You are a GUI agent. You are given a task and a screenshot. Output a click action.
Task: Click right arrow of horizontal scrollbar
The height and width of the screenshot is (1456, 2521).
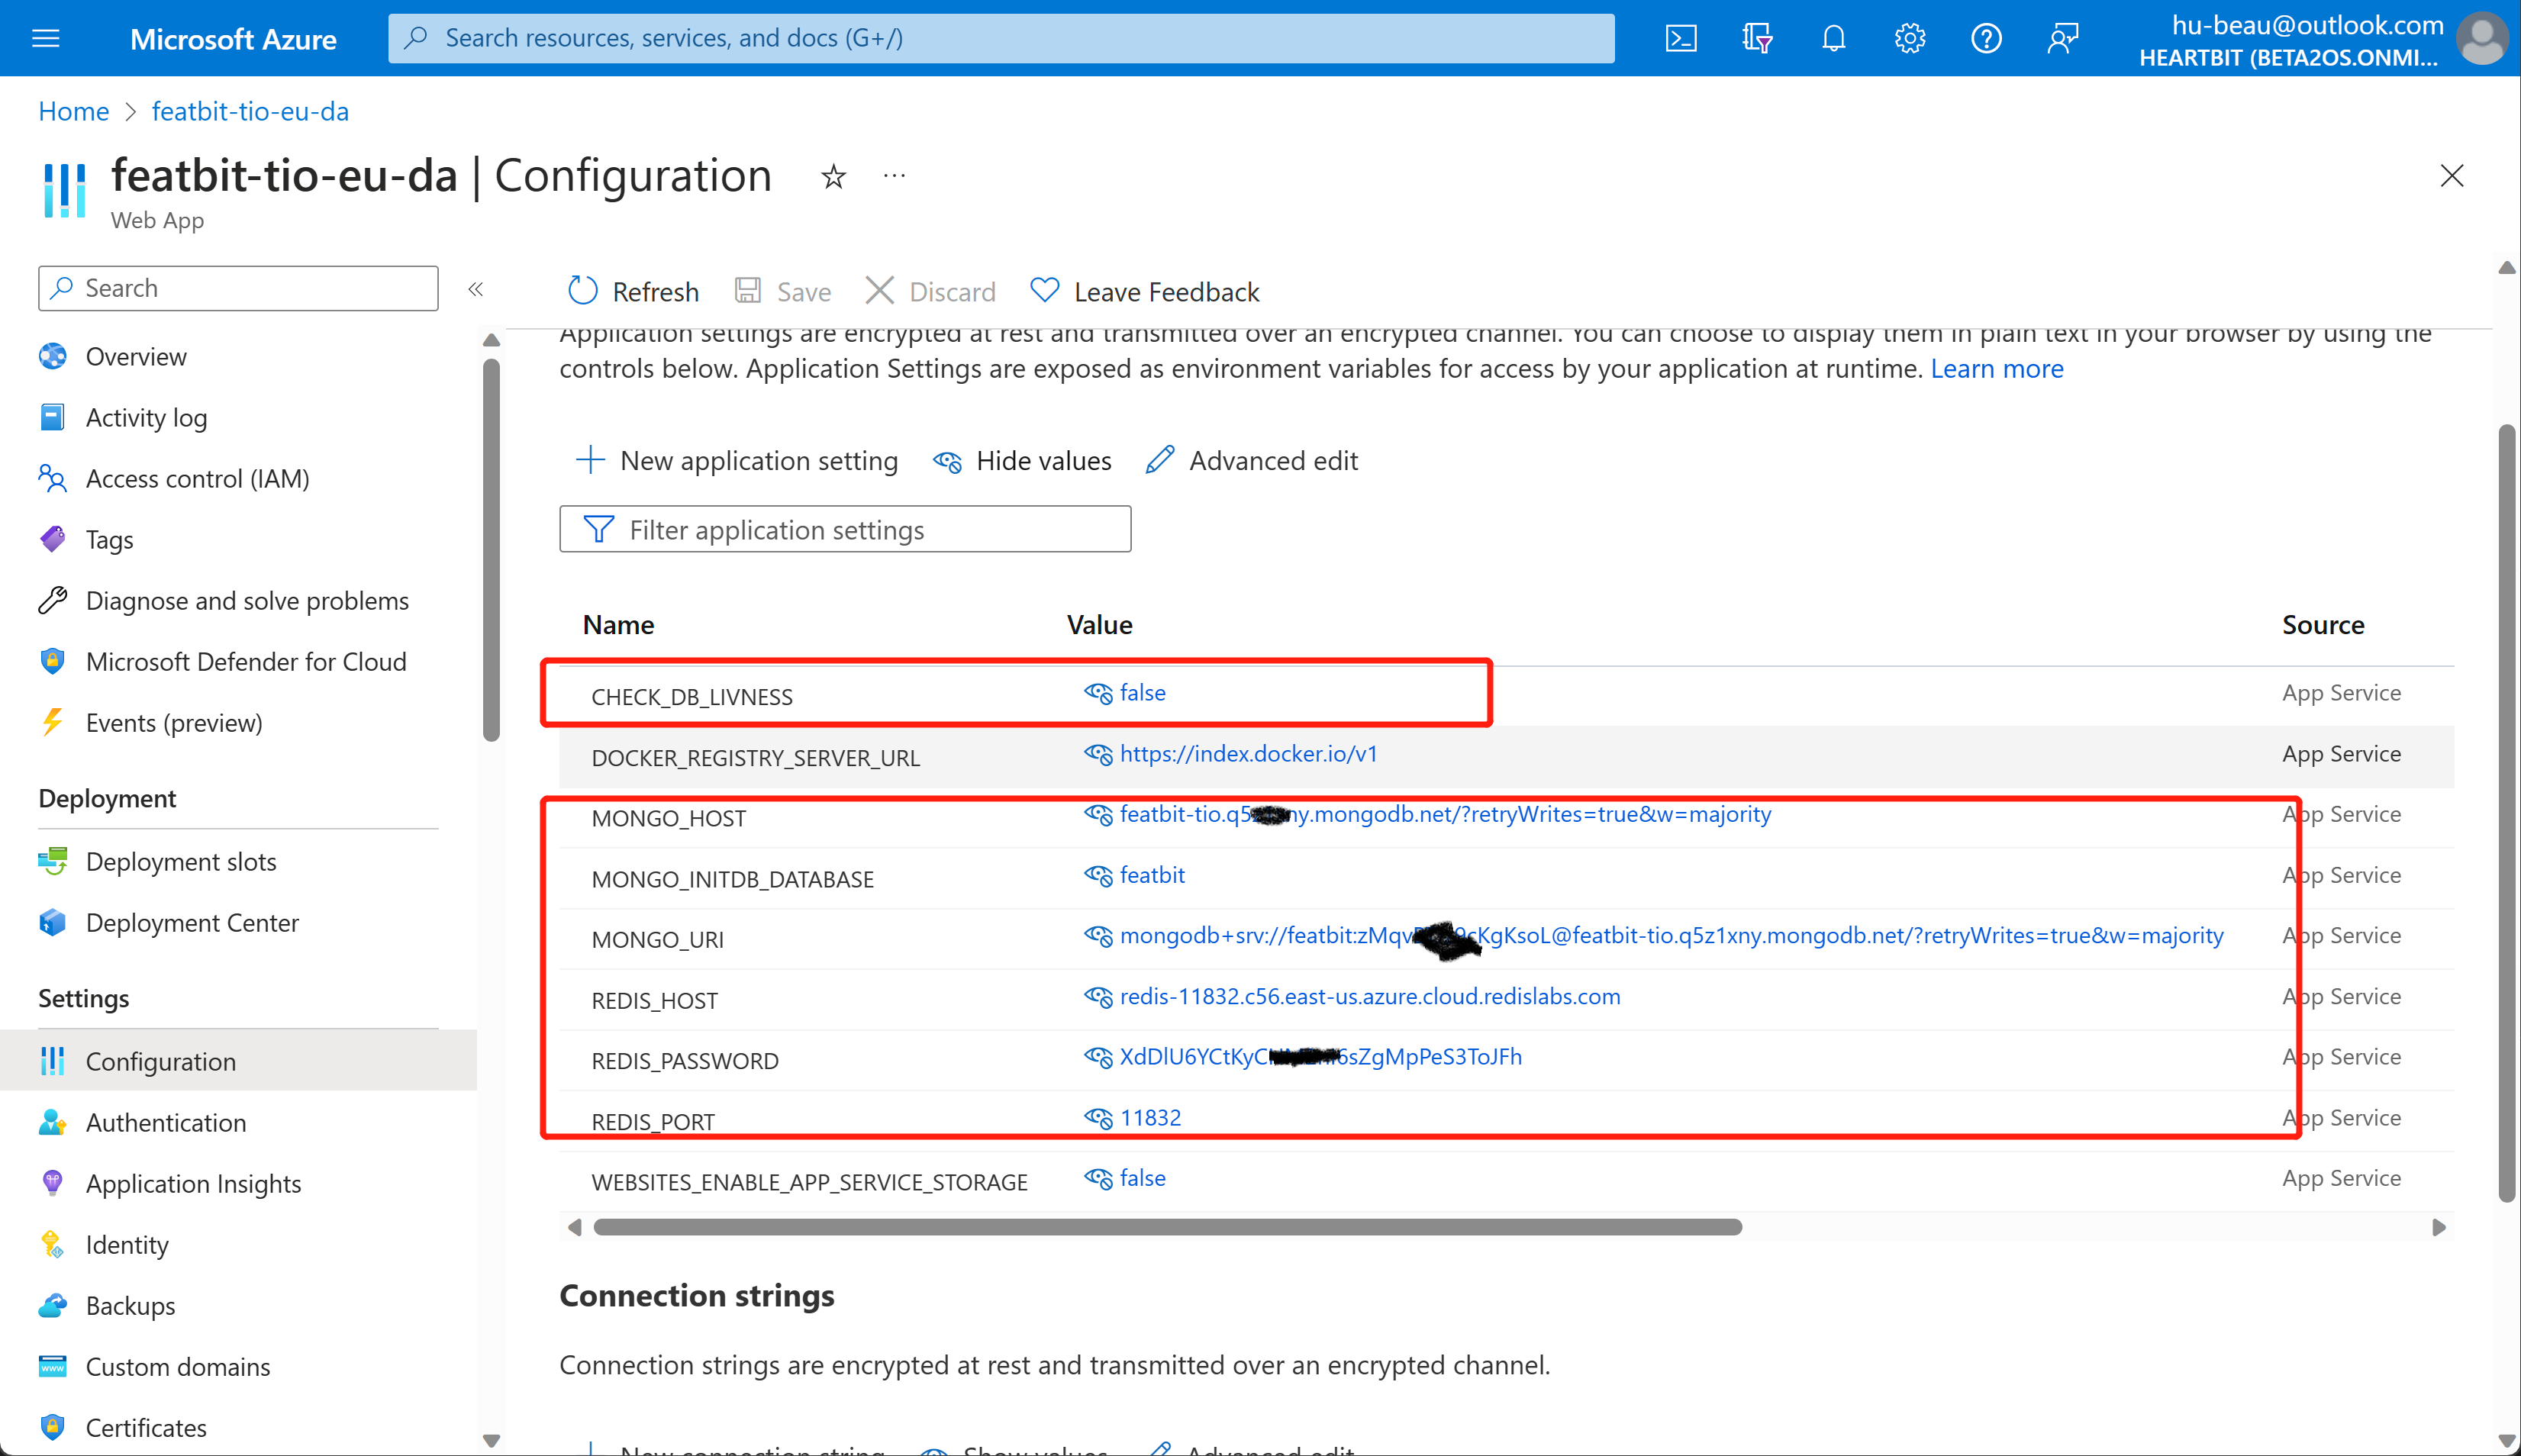click(2438, 1227)
